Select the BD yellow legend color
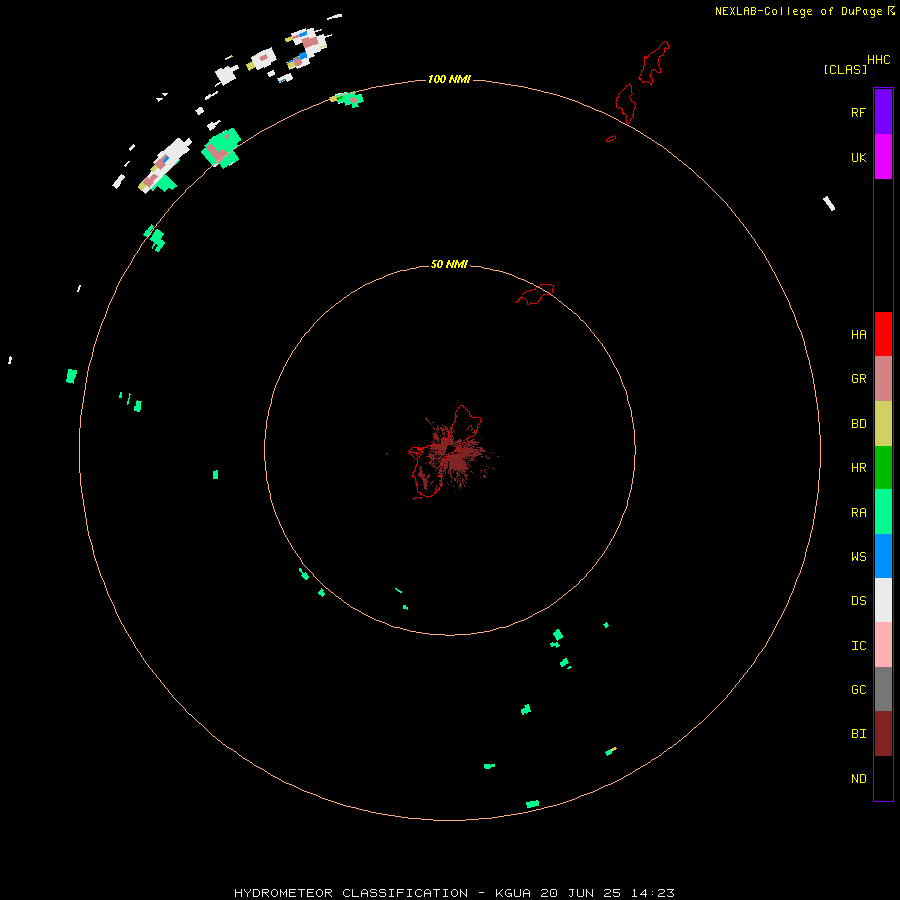 pyautogui.click(x=883, y=423)
